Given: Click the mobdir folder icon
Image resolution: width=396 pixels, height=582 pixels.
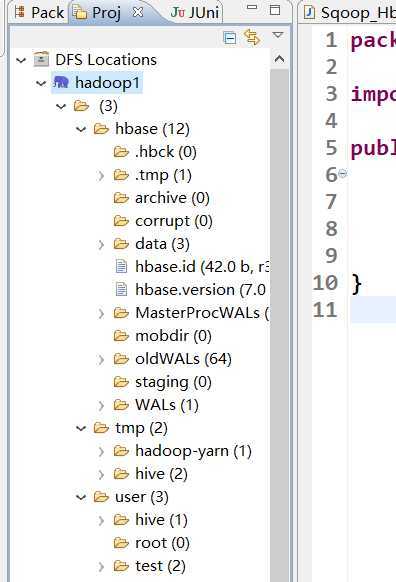Looking at the screenshot, I should (121, 336).
